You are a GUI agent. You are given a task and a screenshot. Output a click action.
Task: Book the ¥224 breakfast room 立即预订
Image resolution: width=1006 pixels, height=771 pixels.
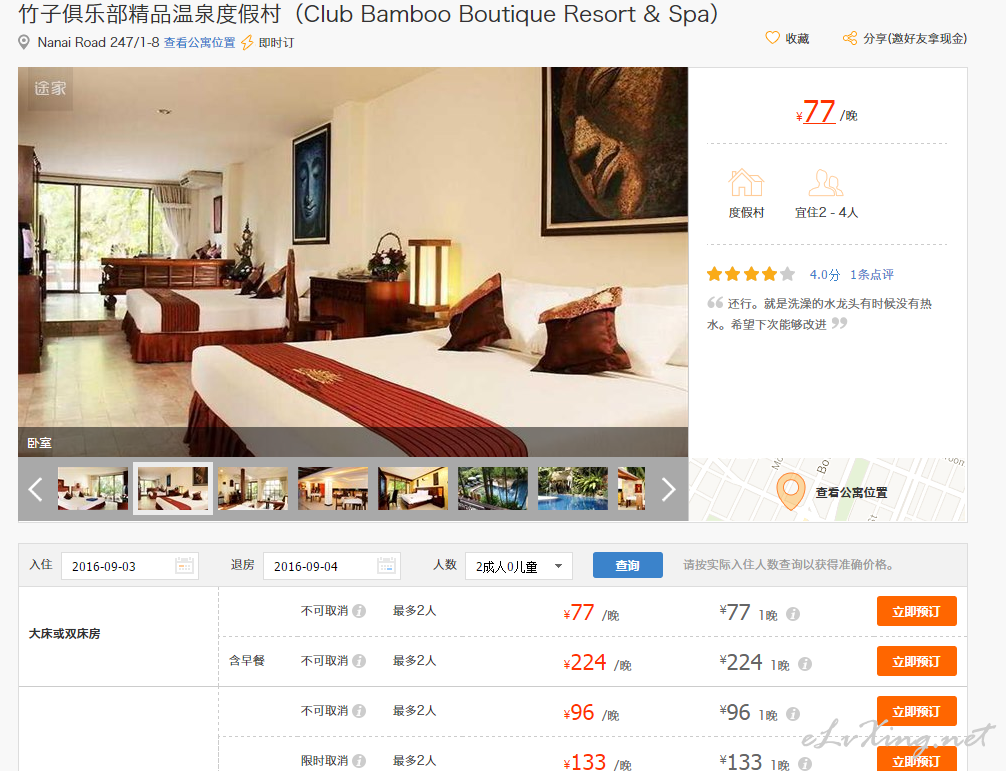(916, 661)
